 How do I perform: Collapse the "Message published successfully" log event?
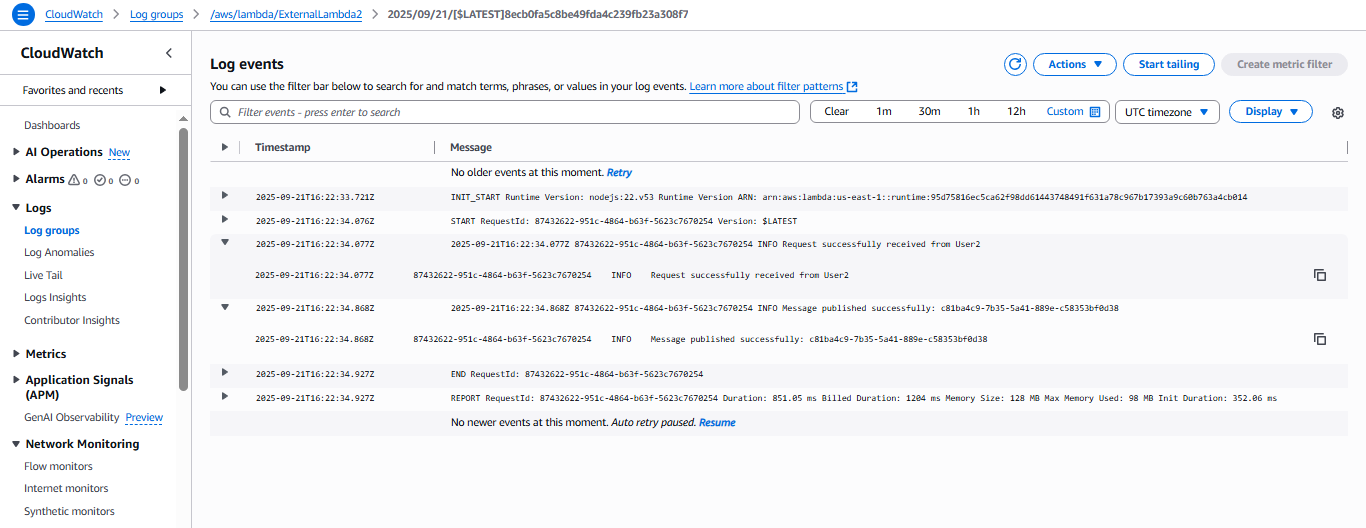click(225, 307)
